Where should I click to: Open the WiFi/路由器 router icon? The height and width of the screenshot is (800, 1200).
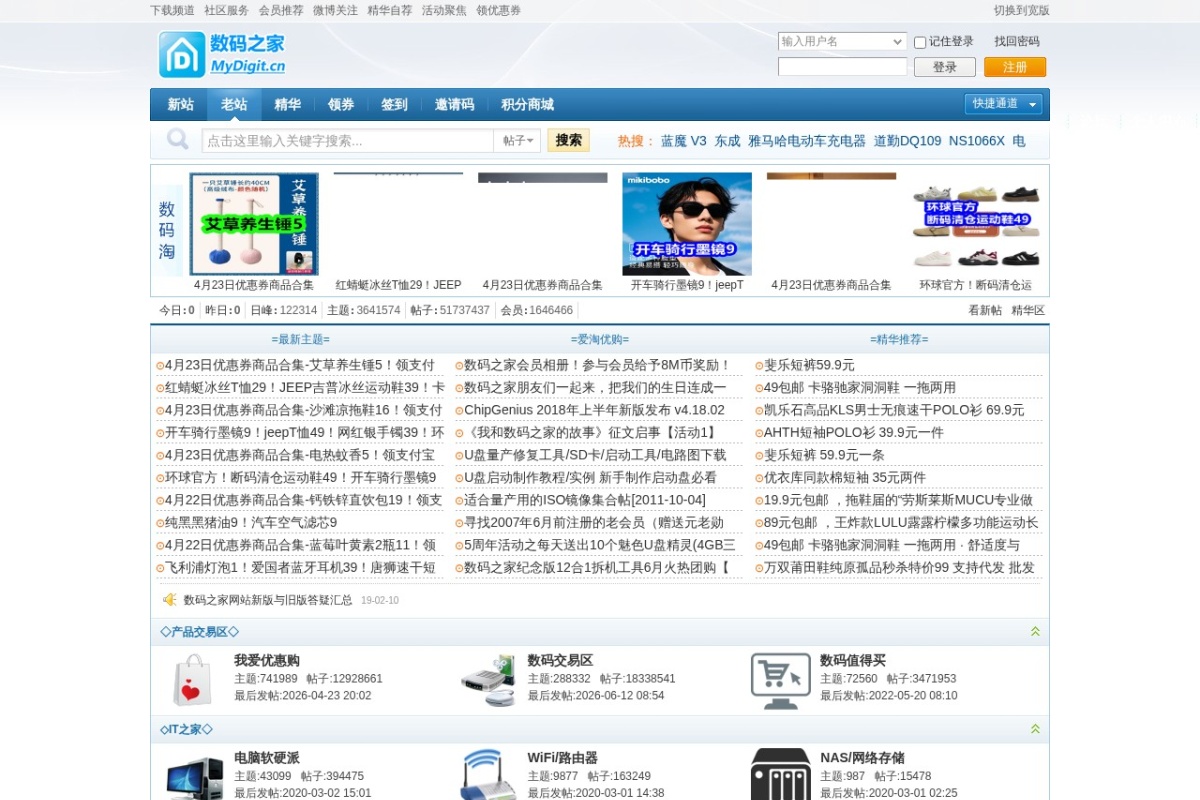click(488, 775)
